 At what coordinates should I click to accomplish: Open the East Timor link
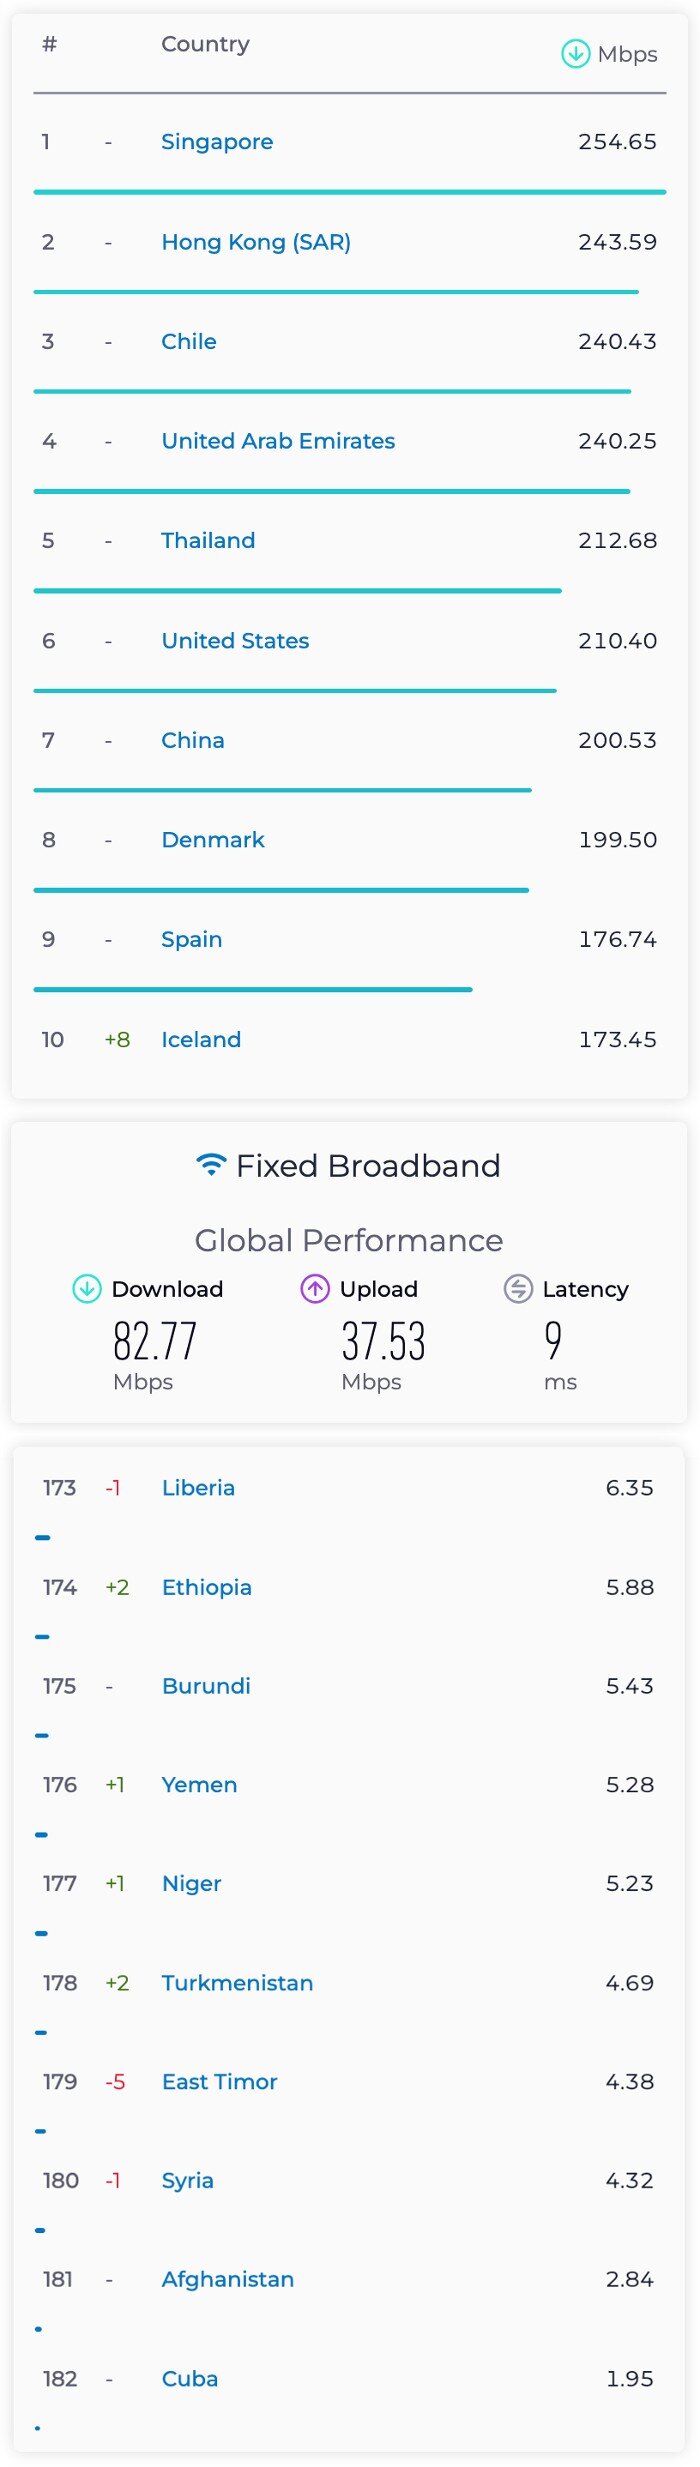click(219, 2082)
